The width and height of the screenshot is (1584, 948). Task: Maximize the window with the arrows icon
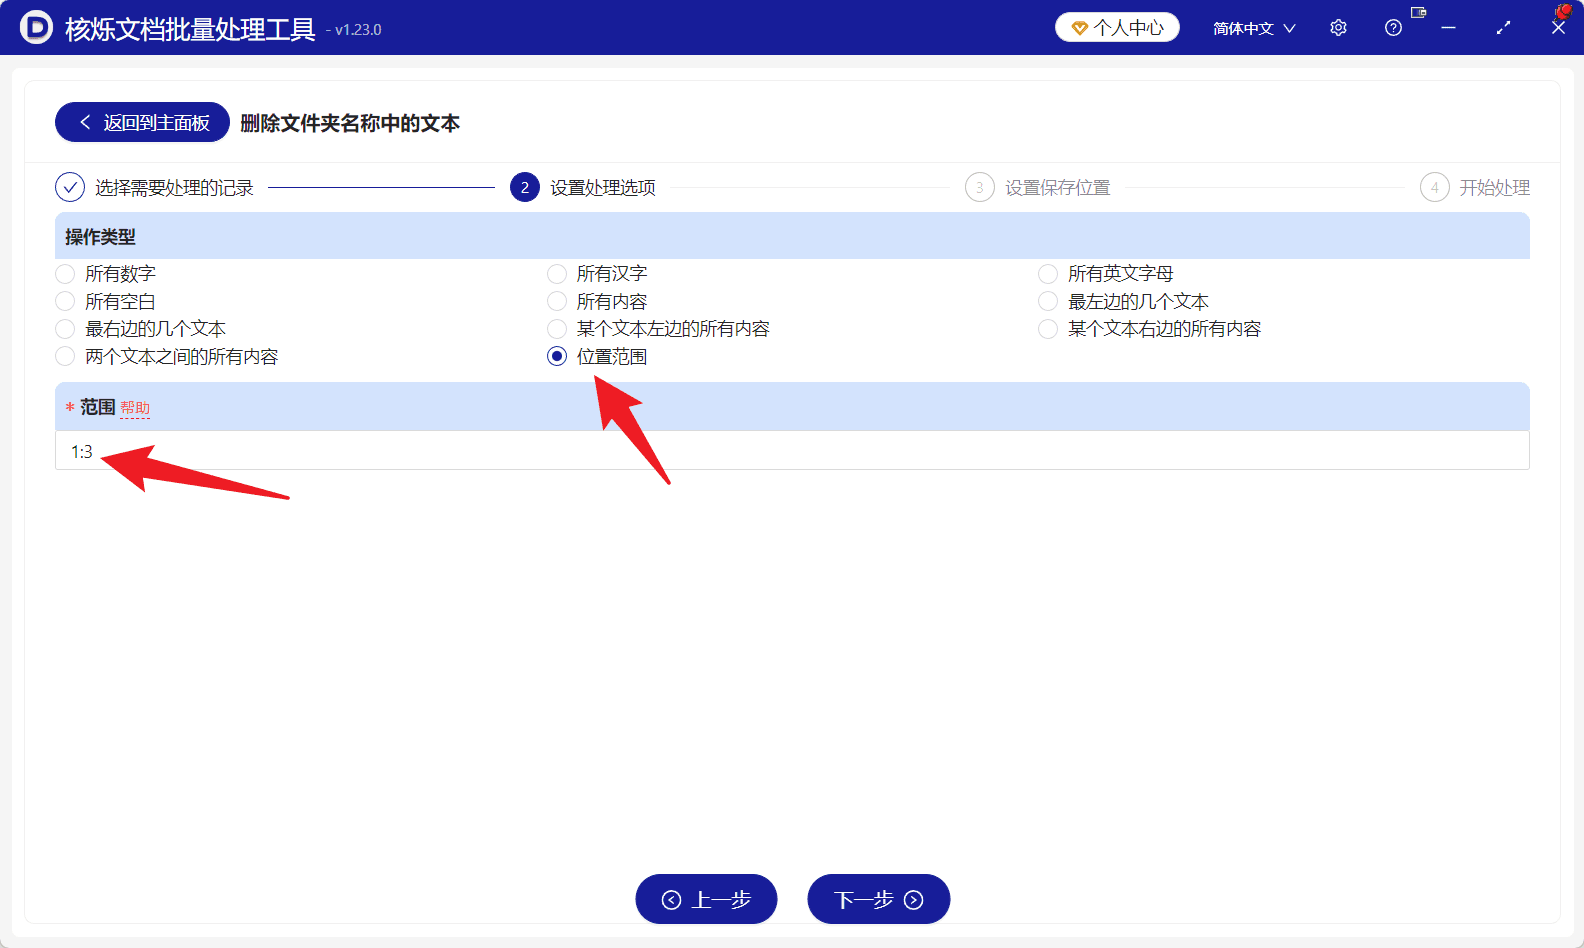pyautogui.click(x=1503, y=28)
